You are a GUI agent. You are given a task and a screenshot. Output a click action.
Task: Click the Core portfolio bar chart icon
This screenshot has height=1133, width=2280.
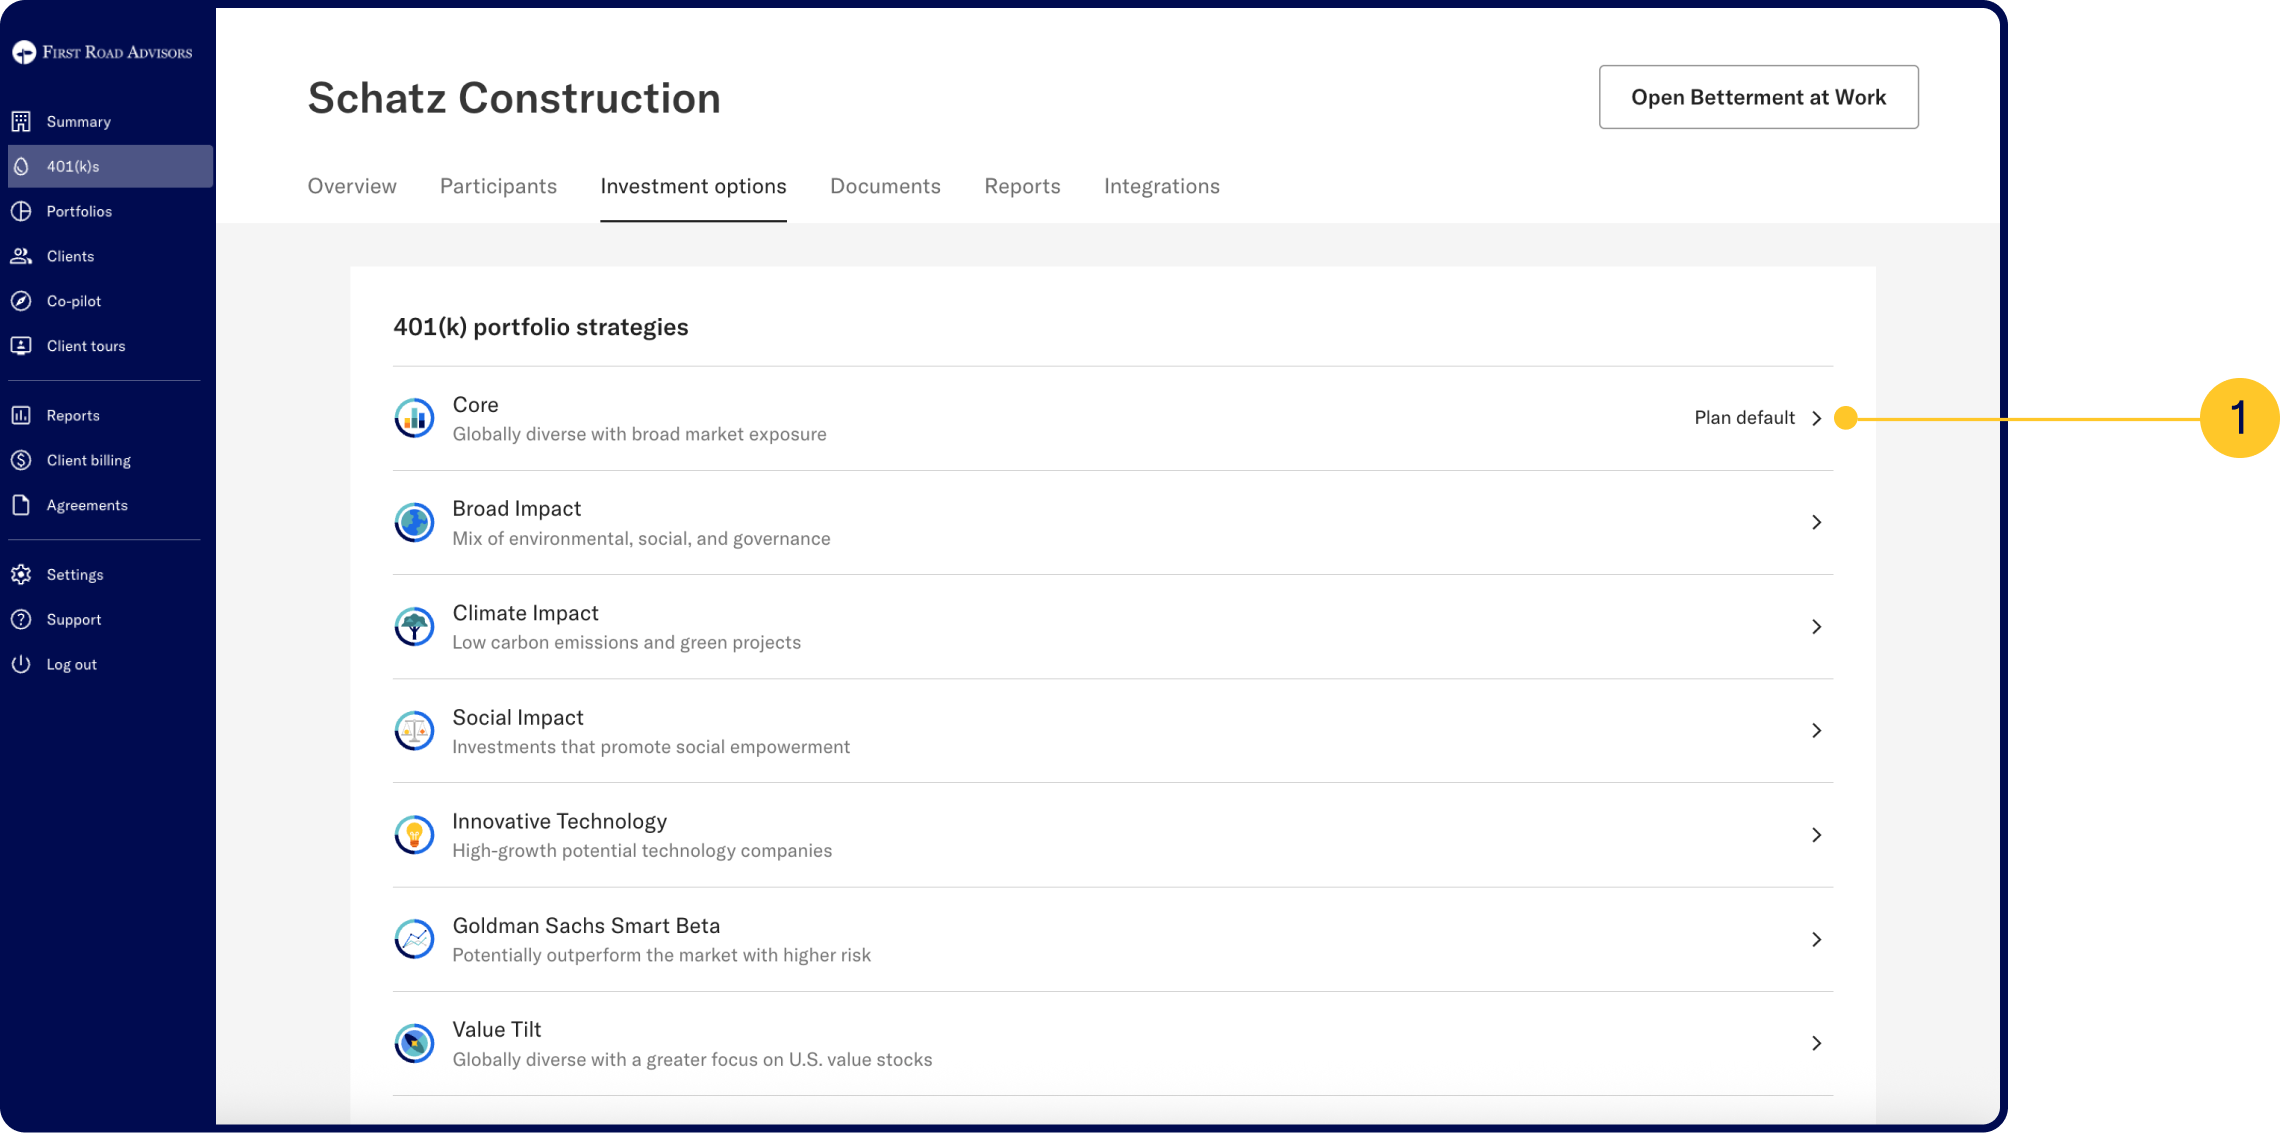(x=414, y=418)
